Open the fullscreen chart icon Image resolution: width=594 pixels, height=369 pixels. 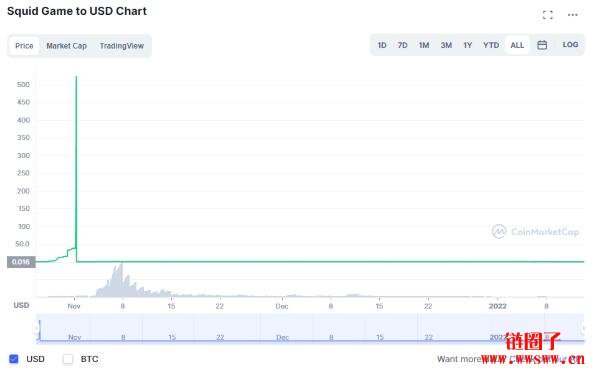point(547,15)
